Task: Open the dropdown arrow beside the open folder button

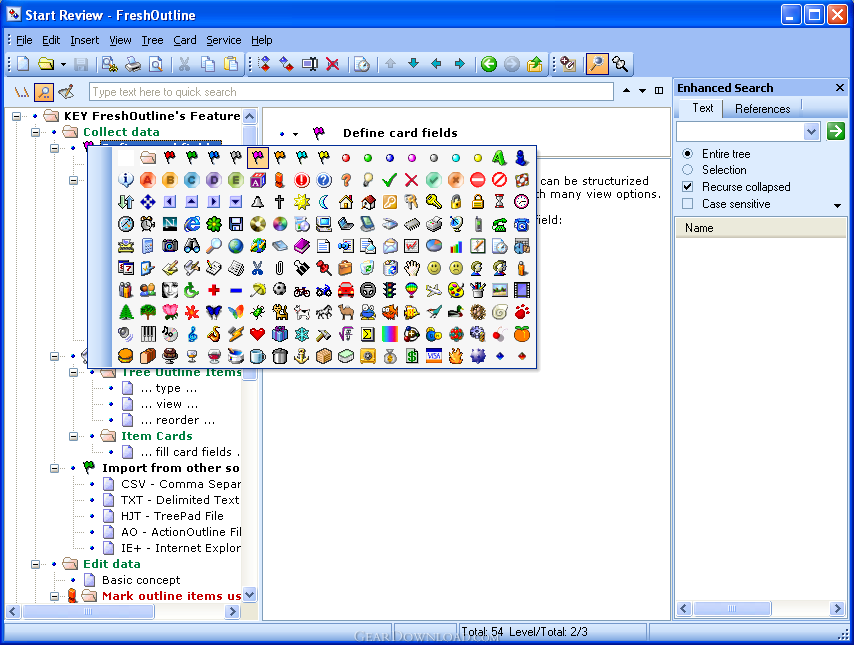Action: point(63,64)
